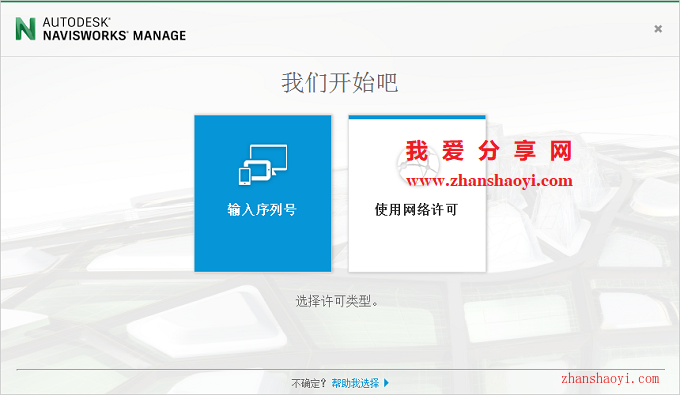Select the 输入序列号 license option
Viewport: 680px width, 395px height.
coord(262,193)
